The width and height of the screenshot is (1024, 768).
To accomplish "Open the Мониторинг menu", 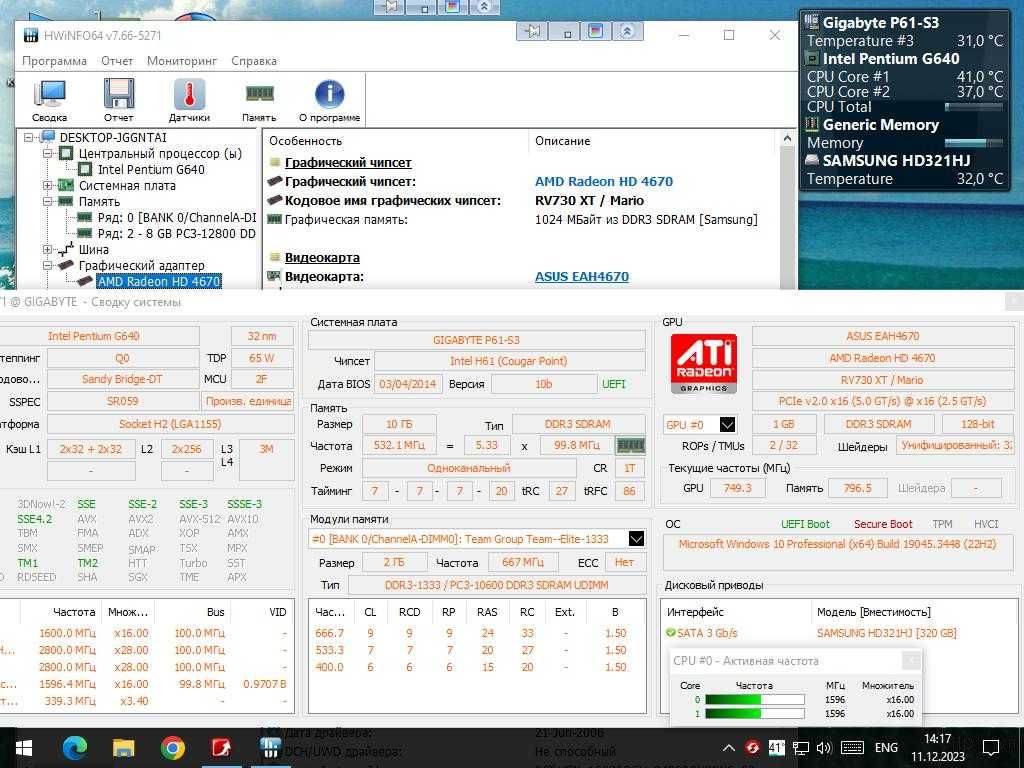I will [182, 61].
